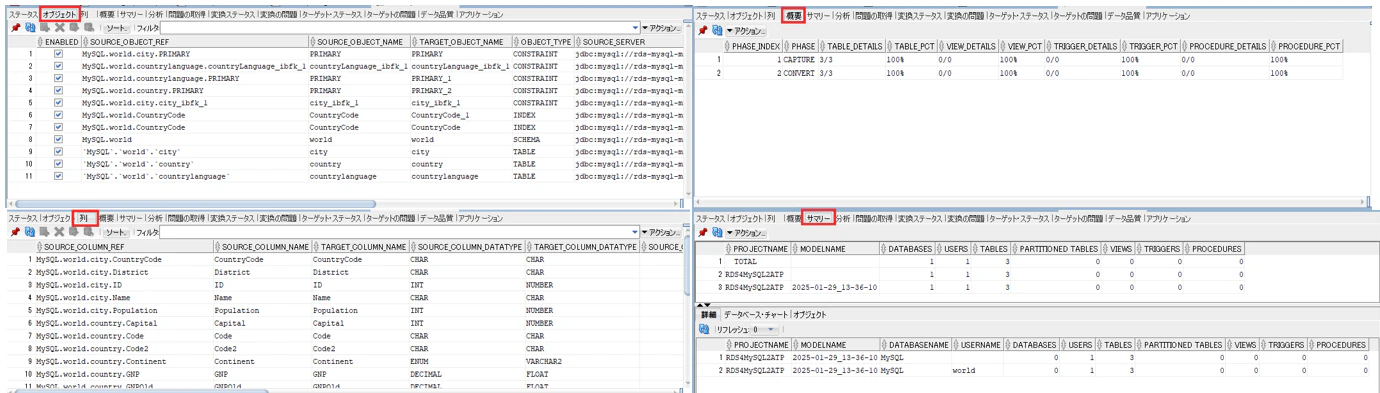The height and width of the screenshot is (393, 1380).
Task: Switch to the 概要 tab in the top-right panel
Action: click(x=793, y=16)
